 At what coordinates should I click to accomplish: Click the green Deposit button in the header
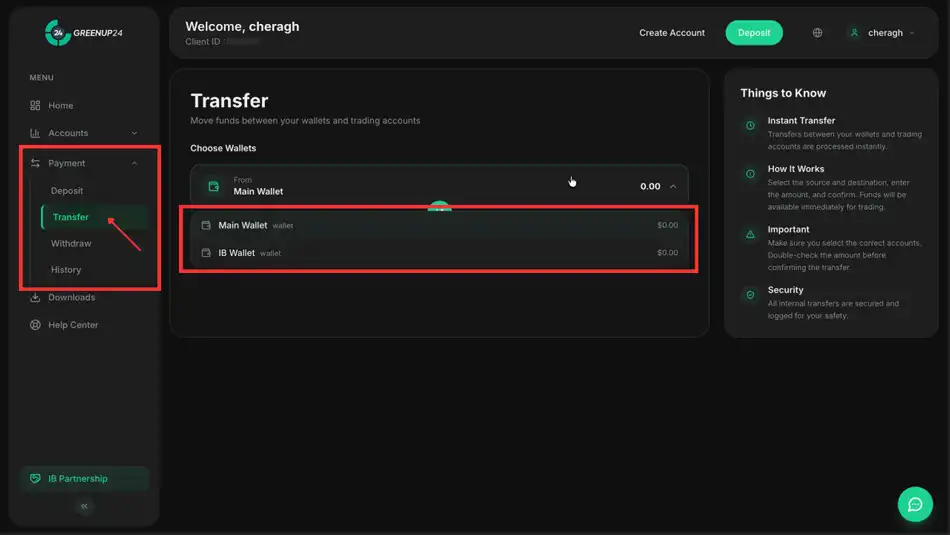click(754, 33)
